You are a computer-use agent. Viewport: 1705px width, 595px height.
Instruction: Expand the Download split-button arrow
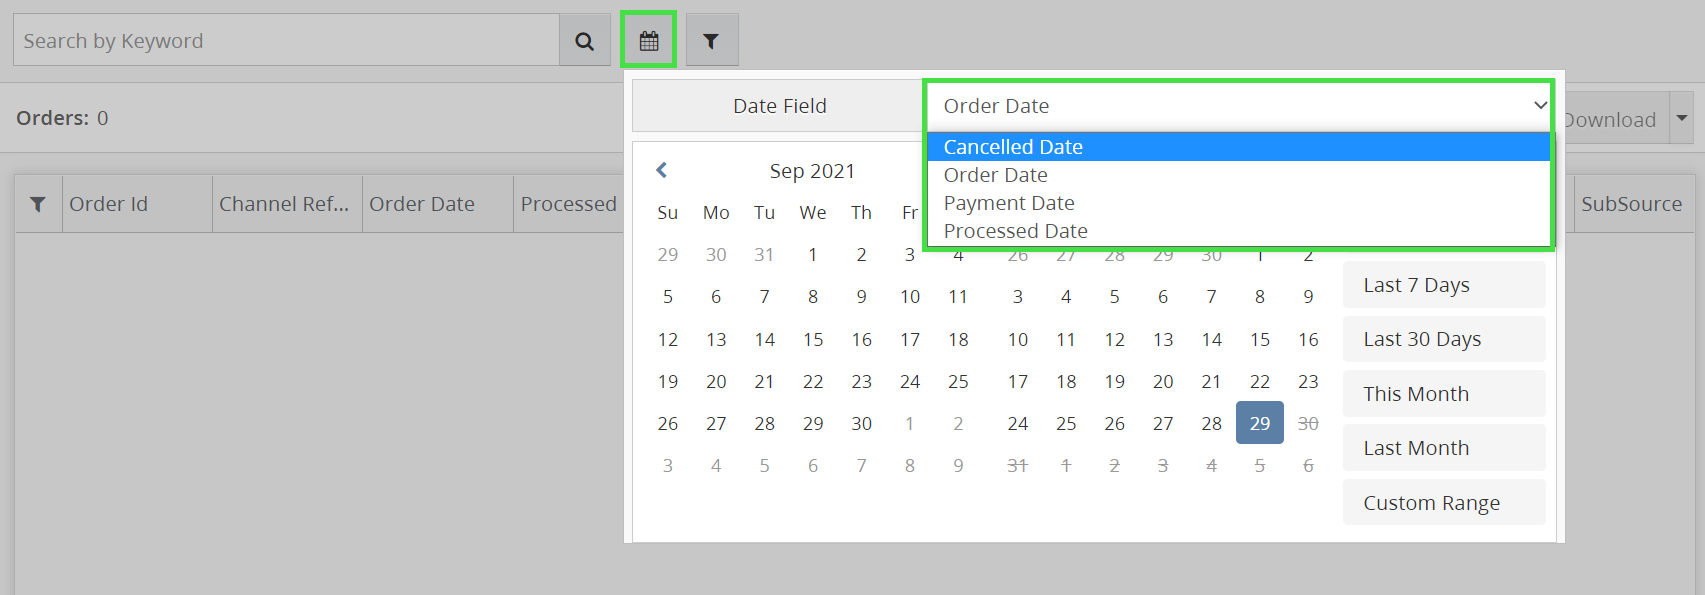coord(1681,119)
